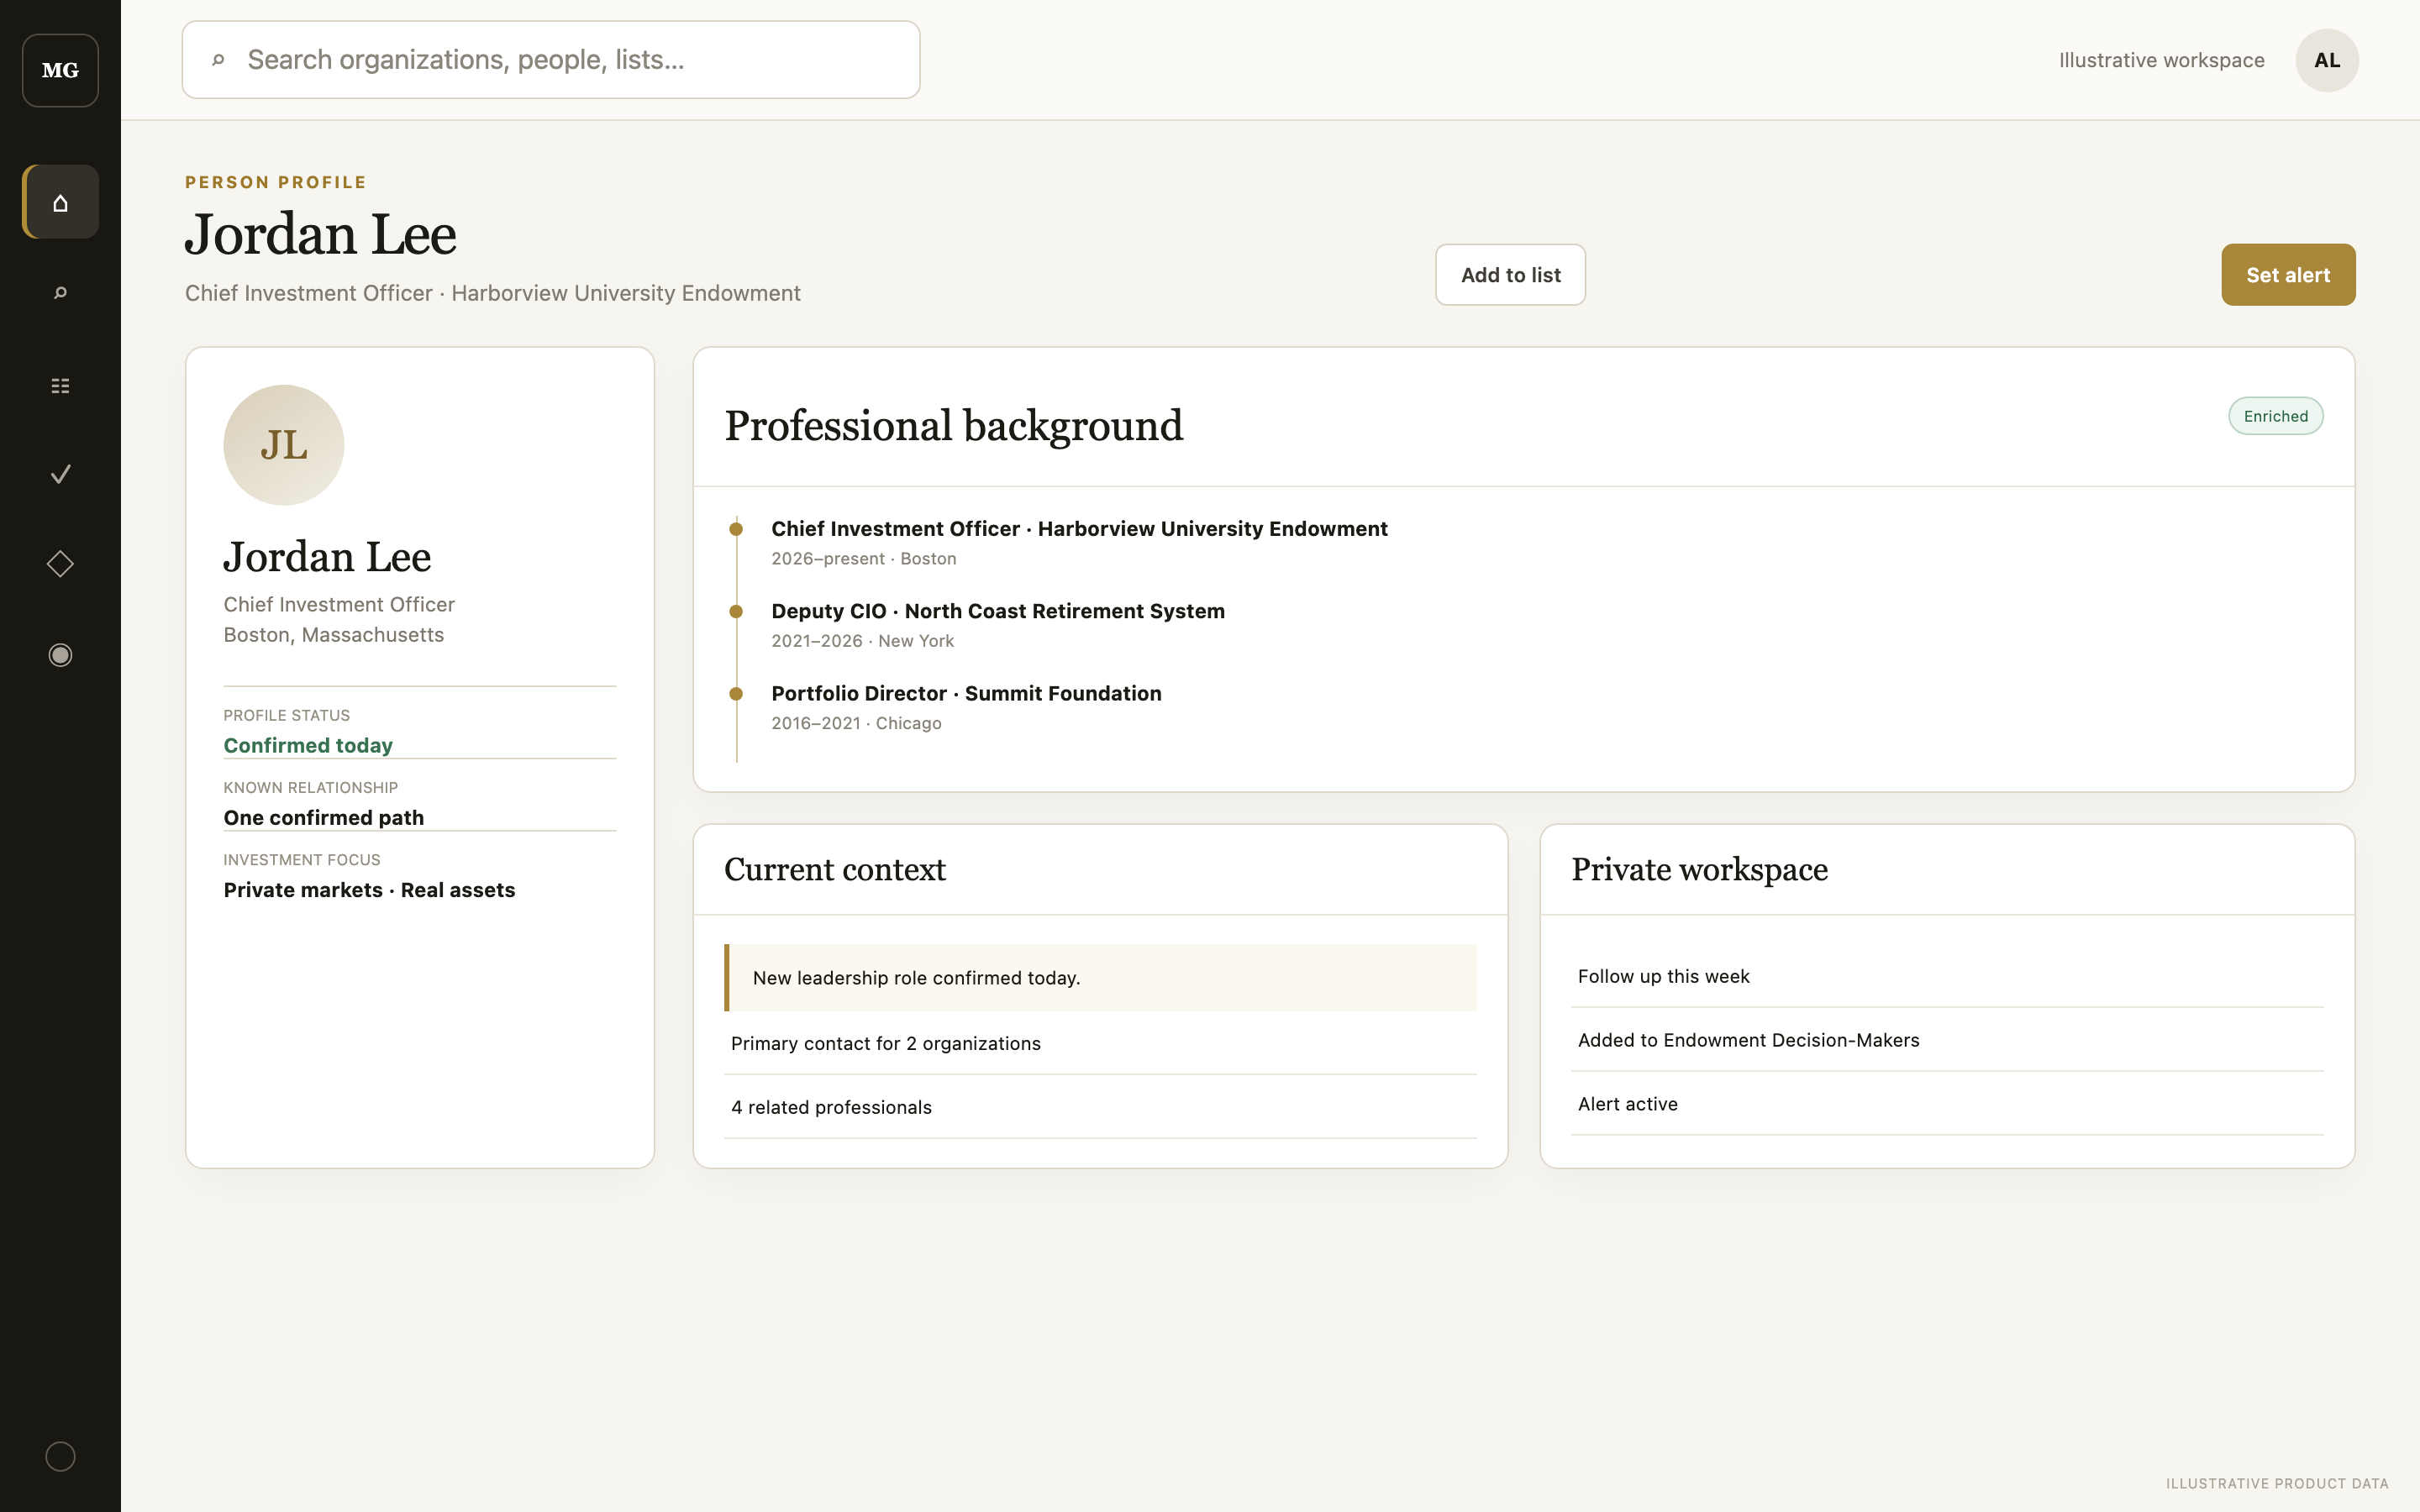Click timeline dot for Deputy CIO role
Screen dimensions: 2420x1512
(x=736, y=611)
